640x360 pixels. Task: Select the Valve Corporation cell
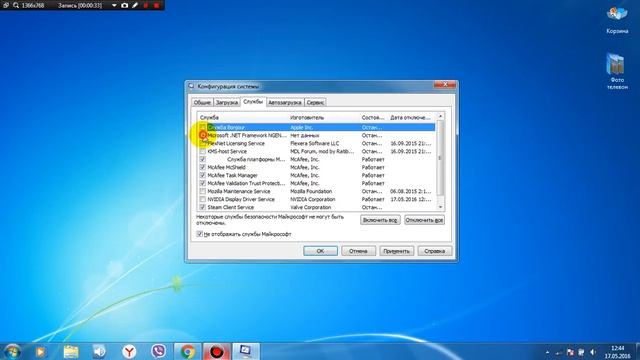[x=311, y=207]
